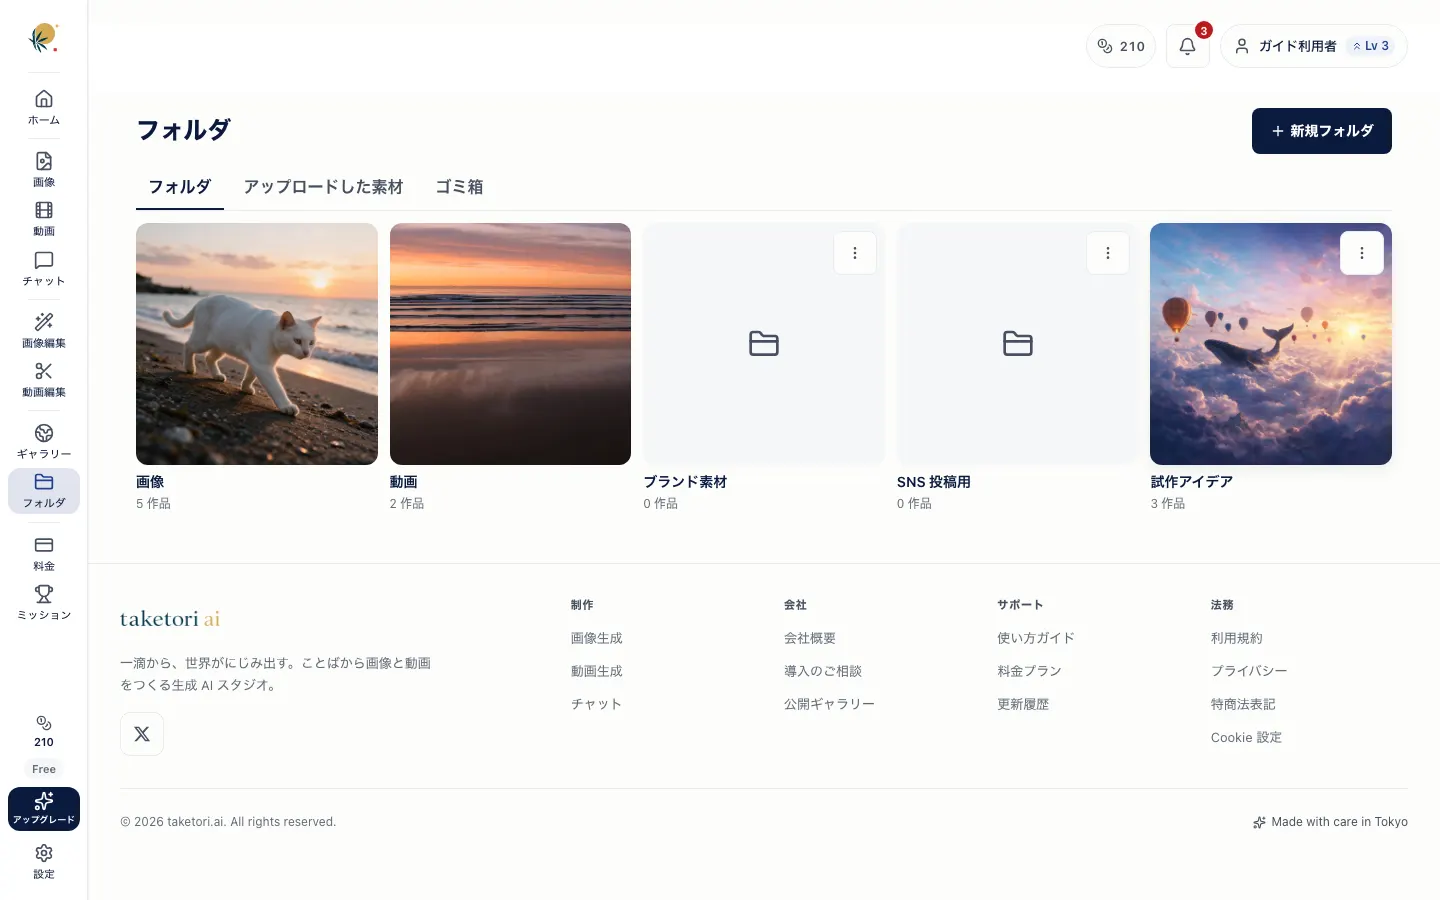Open the チャット chat sidebar icon

(44, 269)
